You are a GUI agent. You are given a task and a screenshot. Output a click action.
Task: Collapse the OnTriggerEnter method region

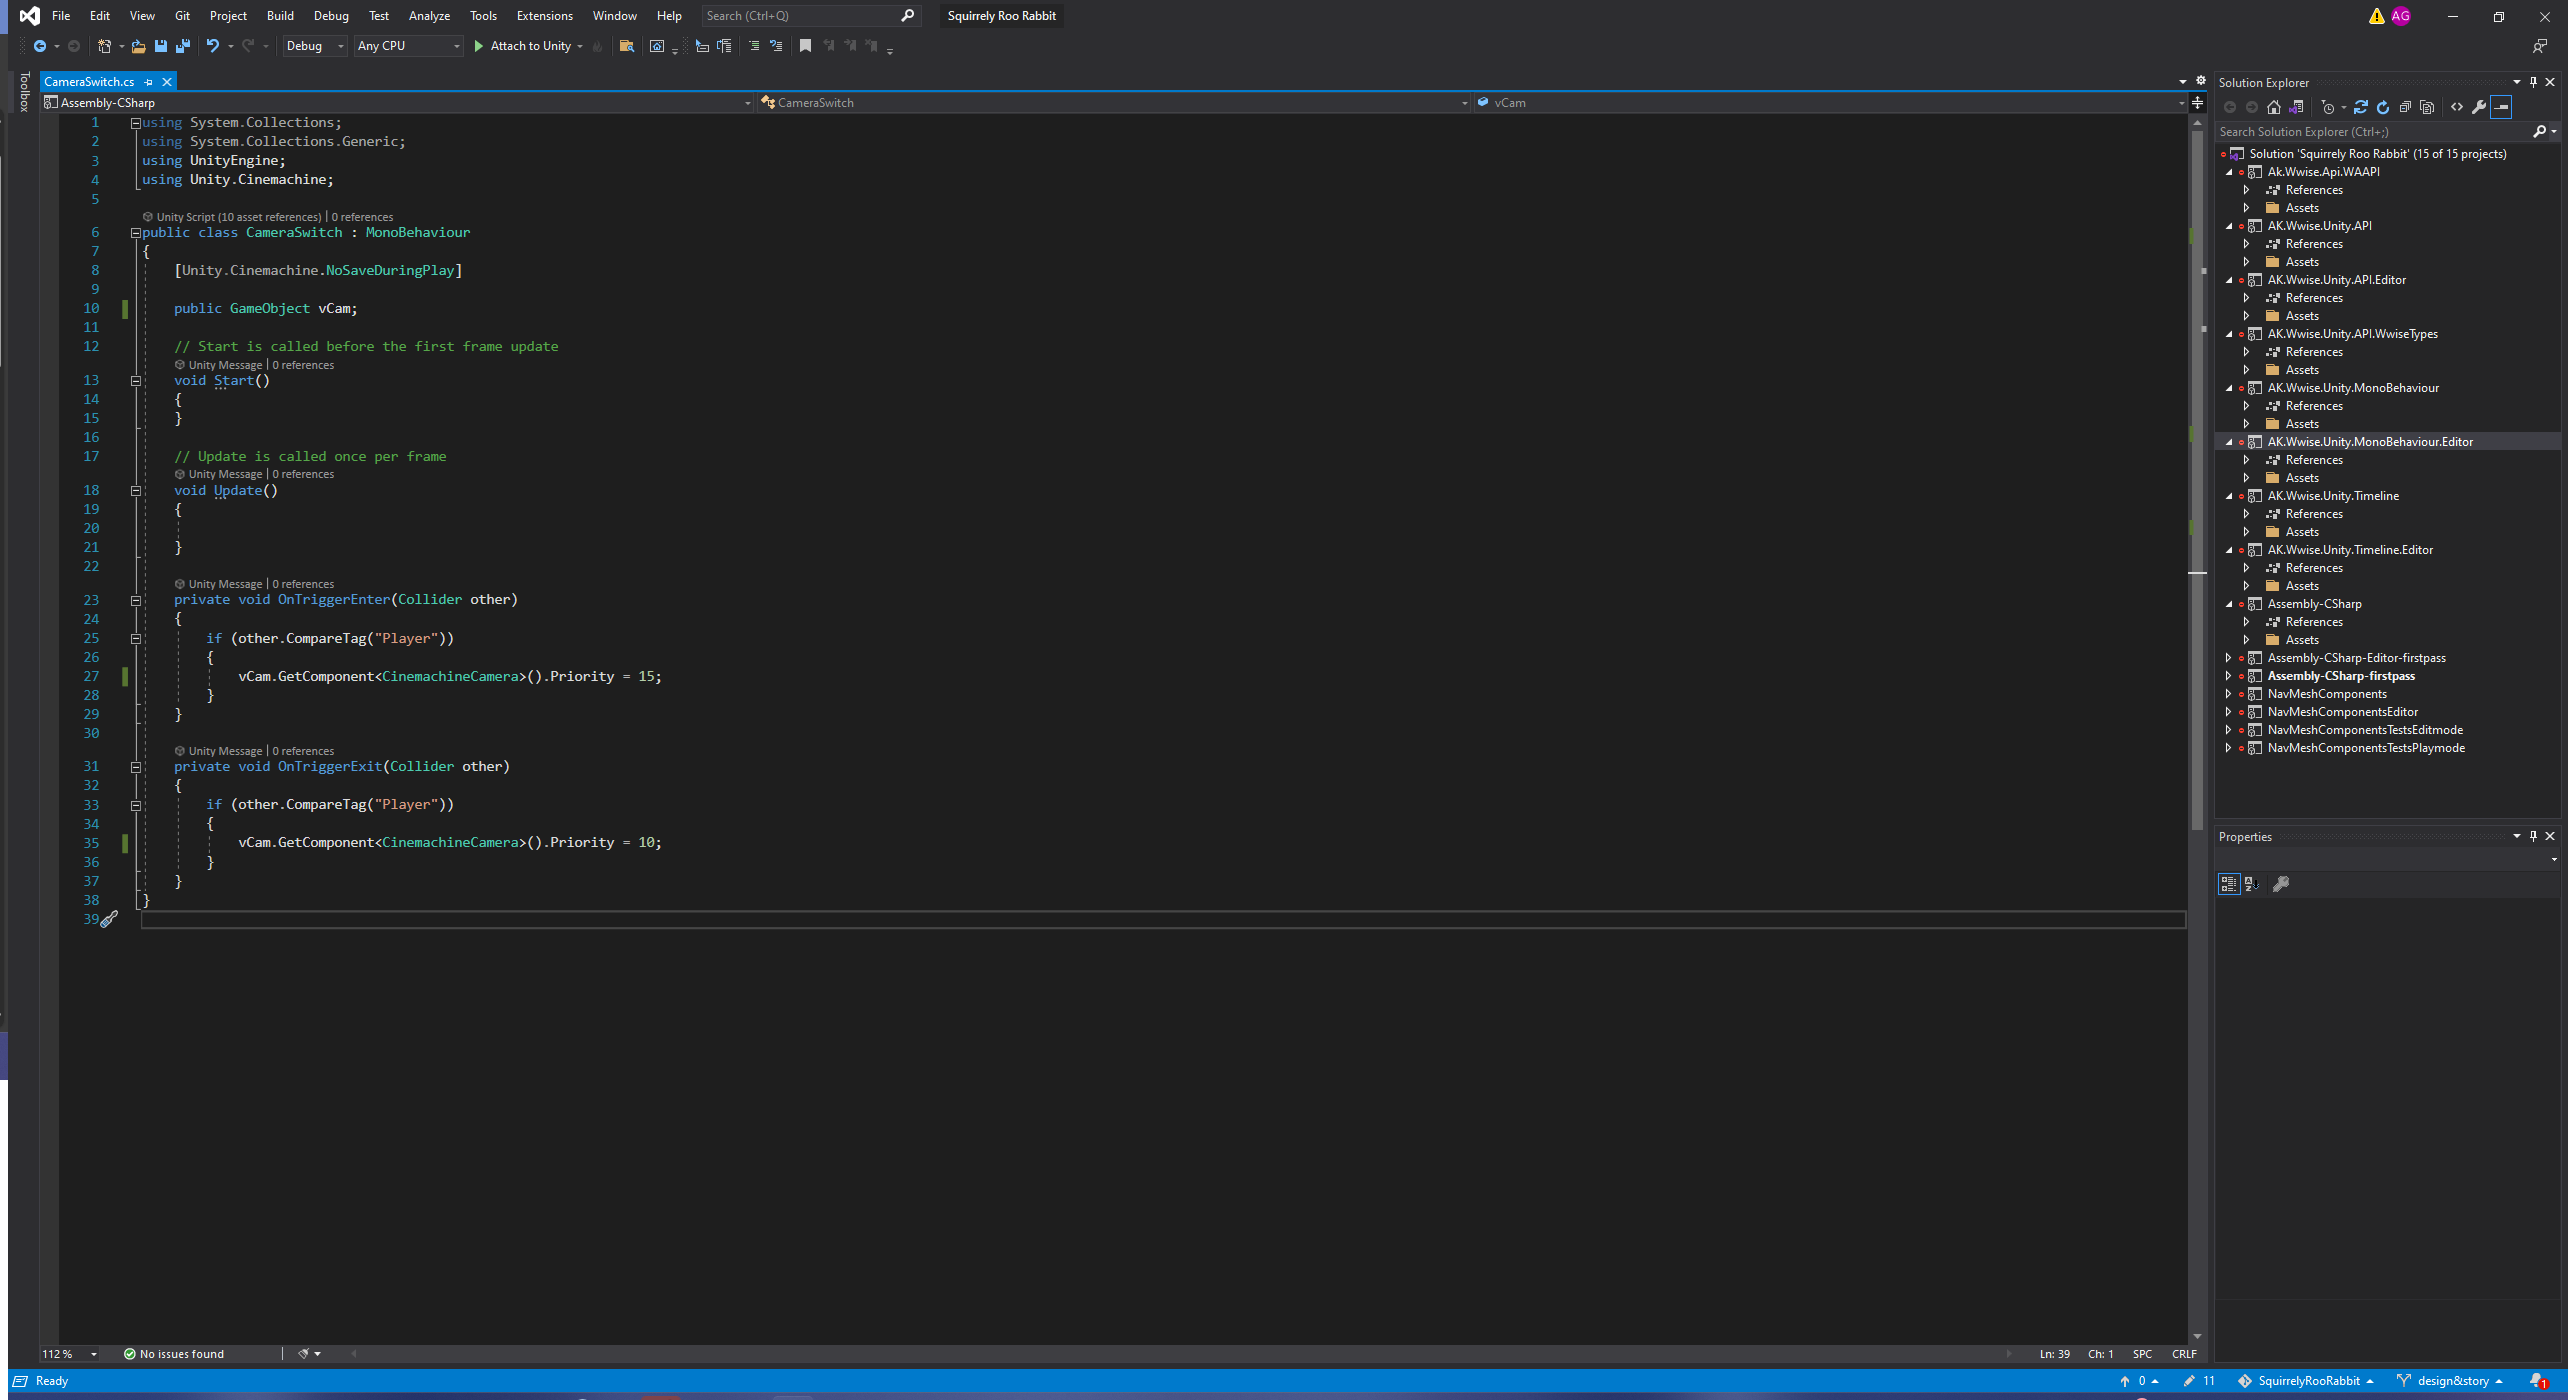tap(136, 601)
